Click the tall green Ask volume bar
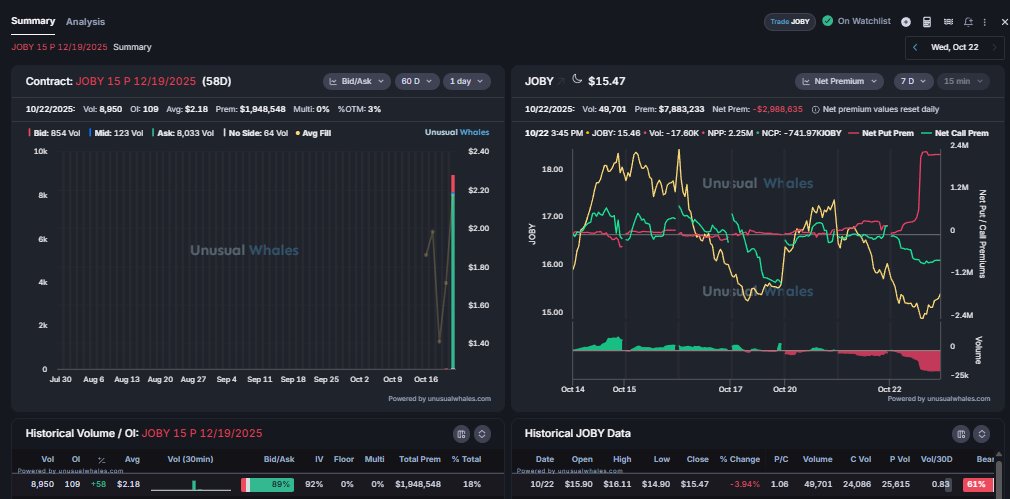Image resolution: width=1010 pixels, height=499 pixels. [x=453, y=280]
